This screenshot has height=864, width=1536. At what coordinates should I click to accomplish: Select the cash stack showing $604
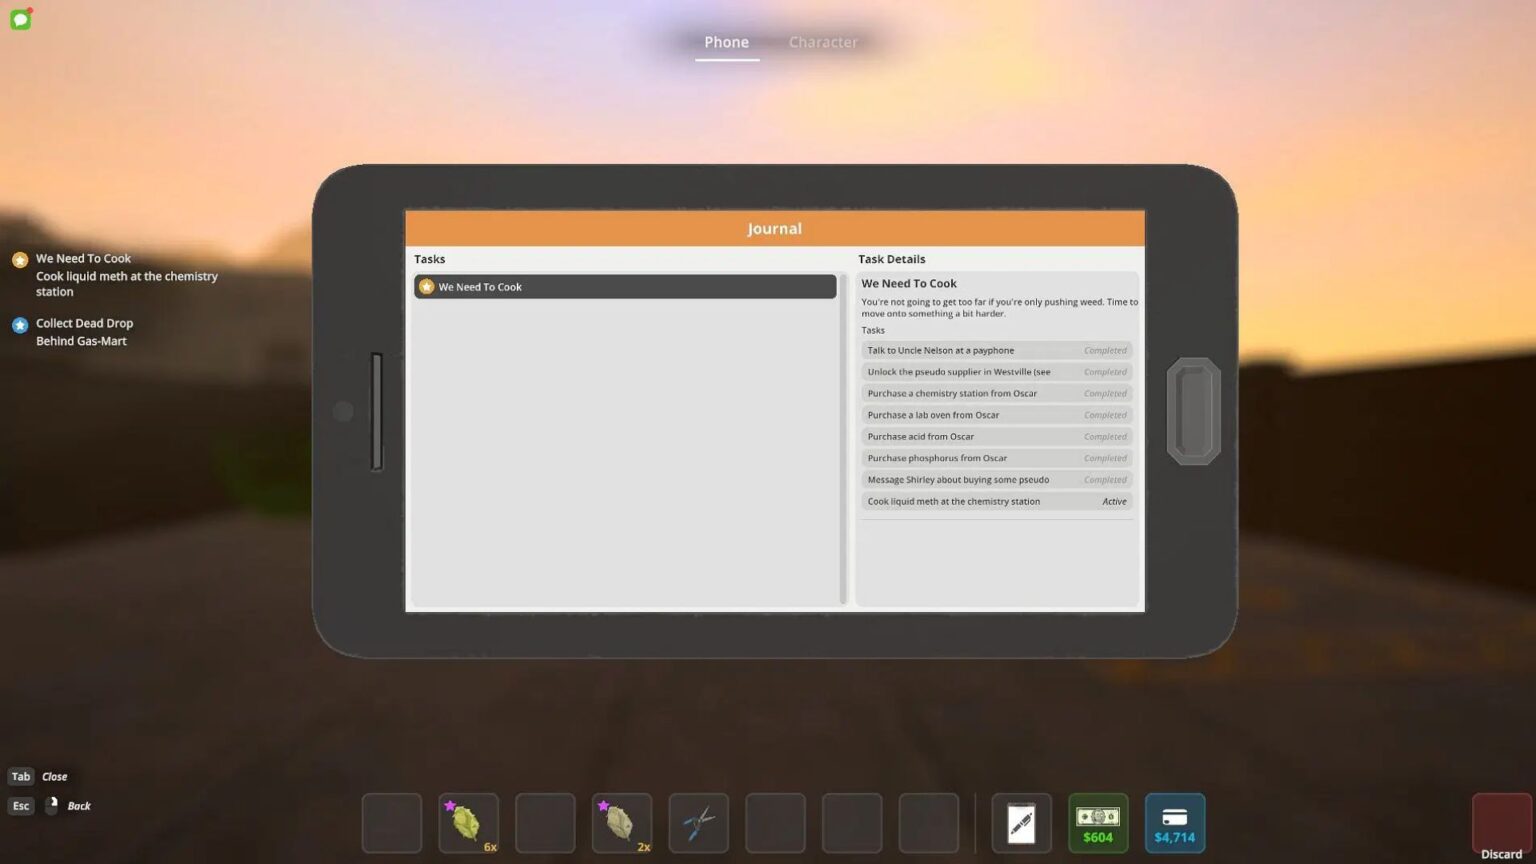pos(1097,822)
